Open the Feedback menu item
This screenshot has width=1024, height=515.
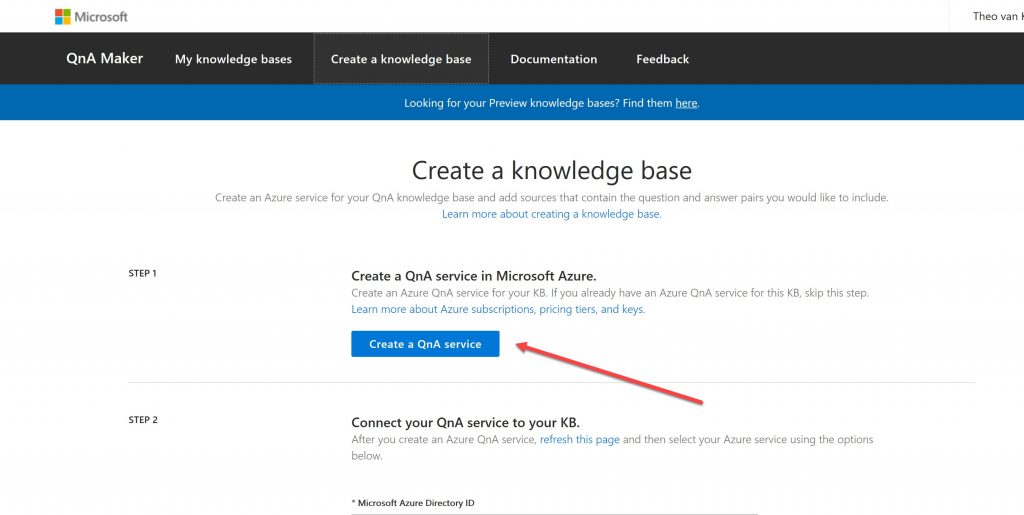point(662,59)
